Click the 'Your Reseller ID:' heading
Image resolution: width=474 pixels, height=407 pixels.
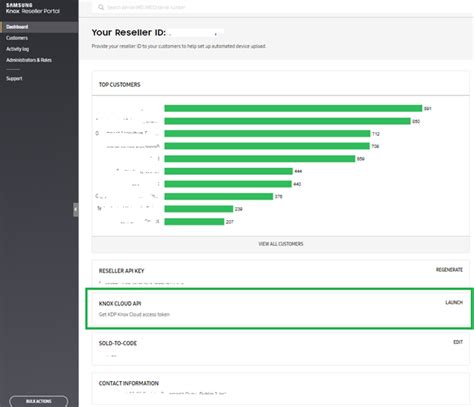point(129,33)
